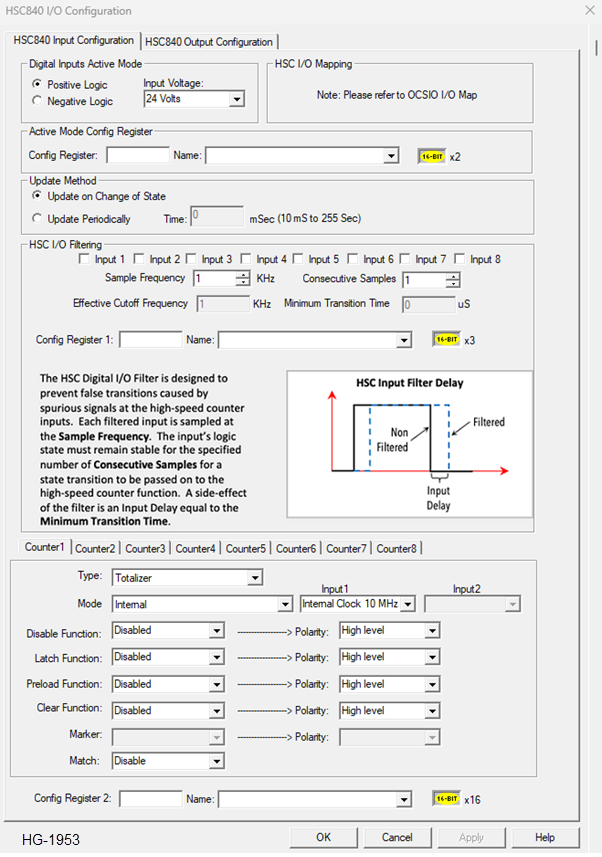Click the Config Register 1 input field

pos(150,339)
